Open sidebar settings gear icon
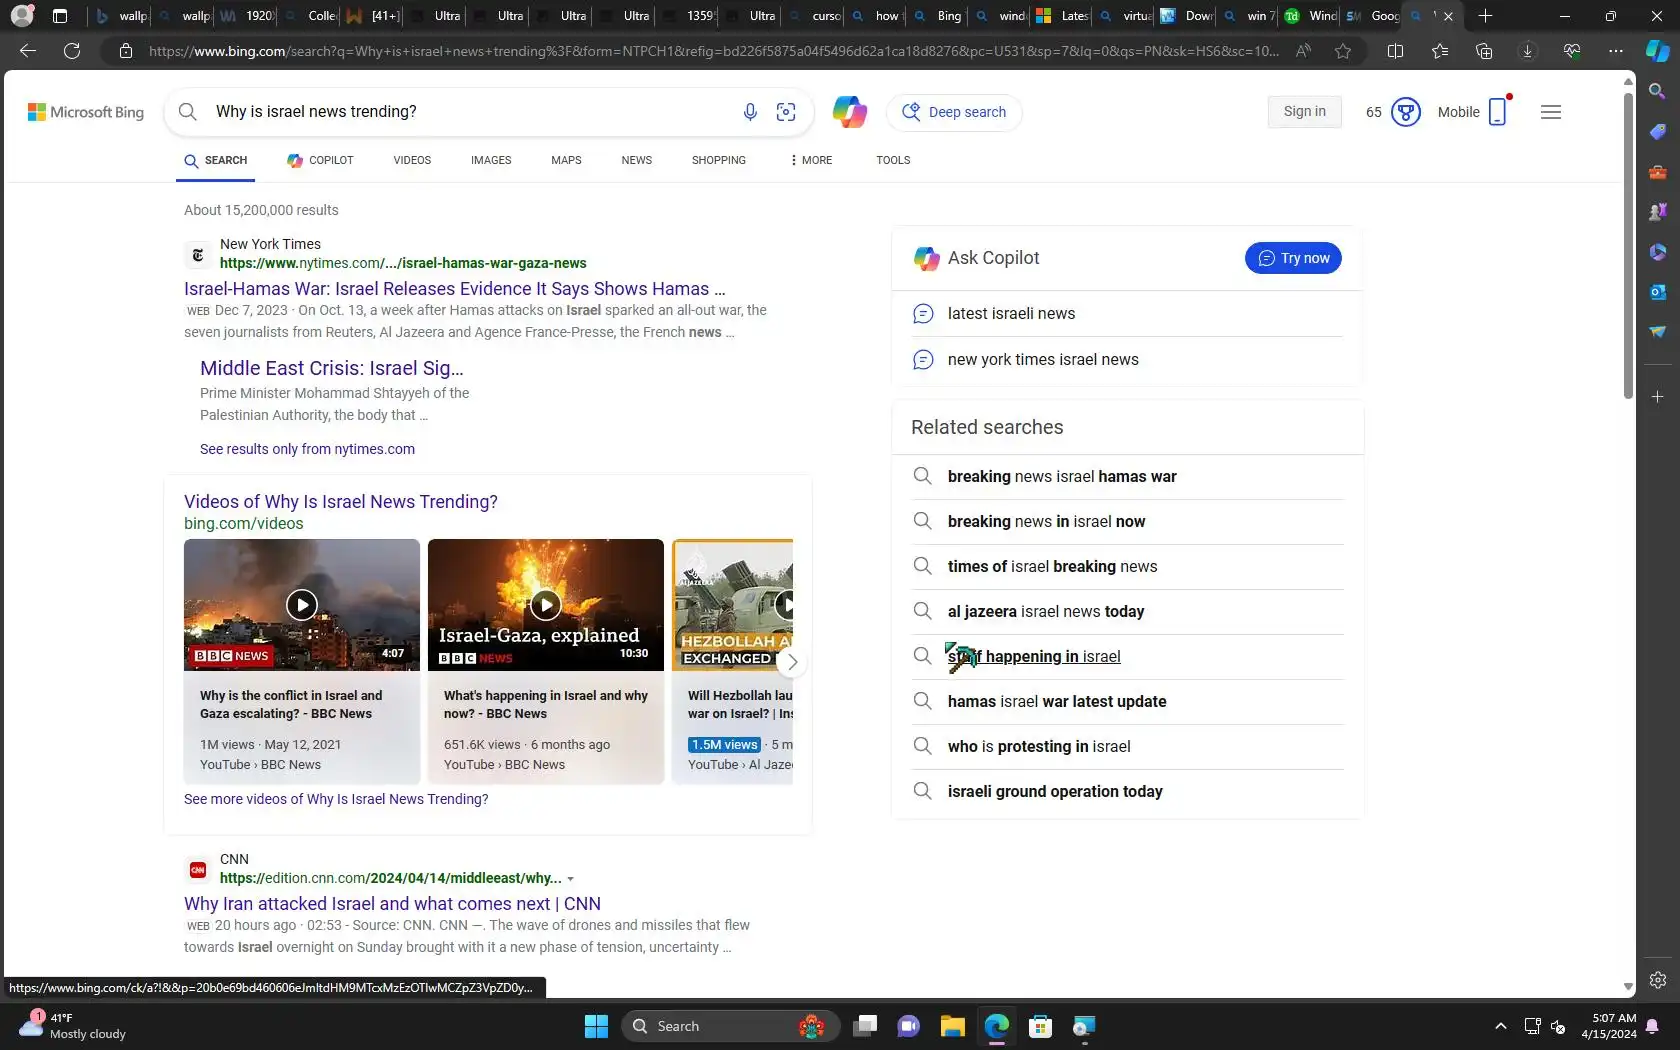 tap(1657, 980)
